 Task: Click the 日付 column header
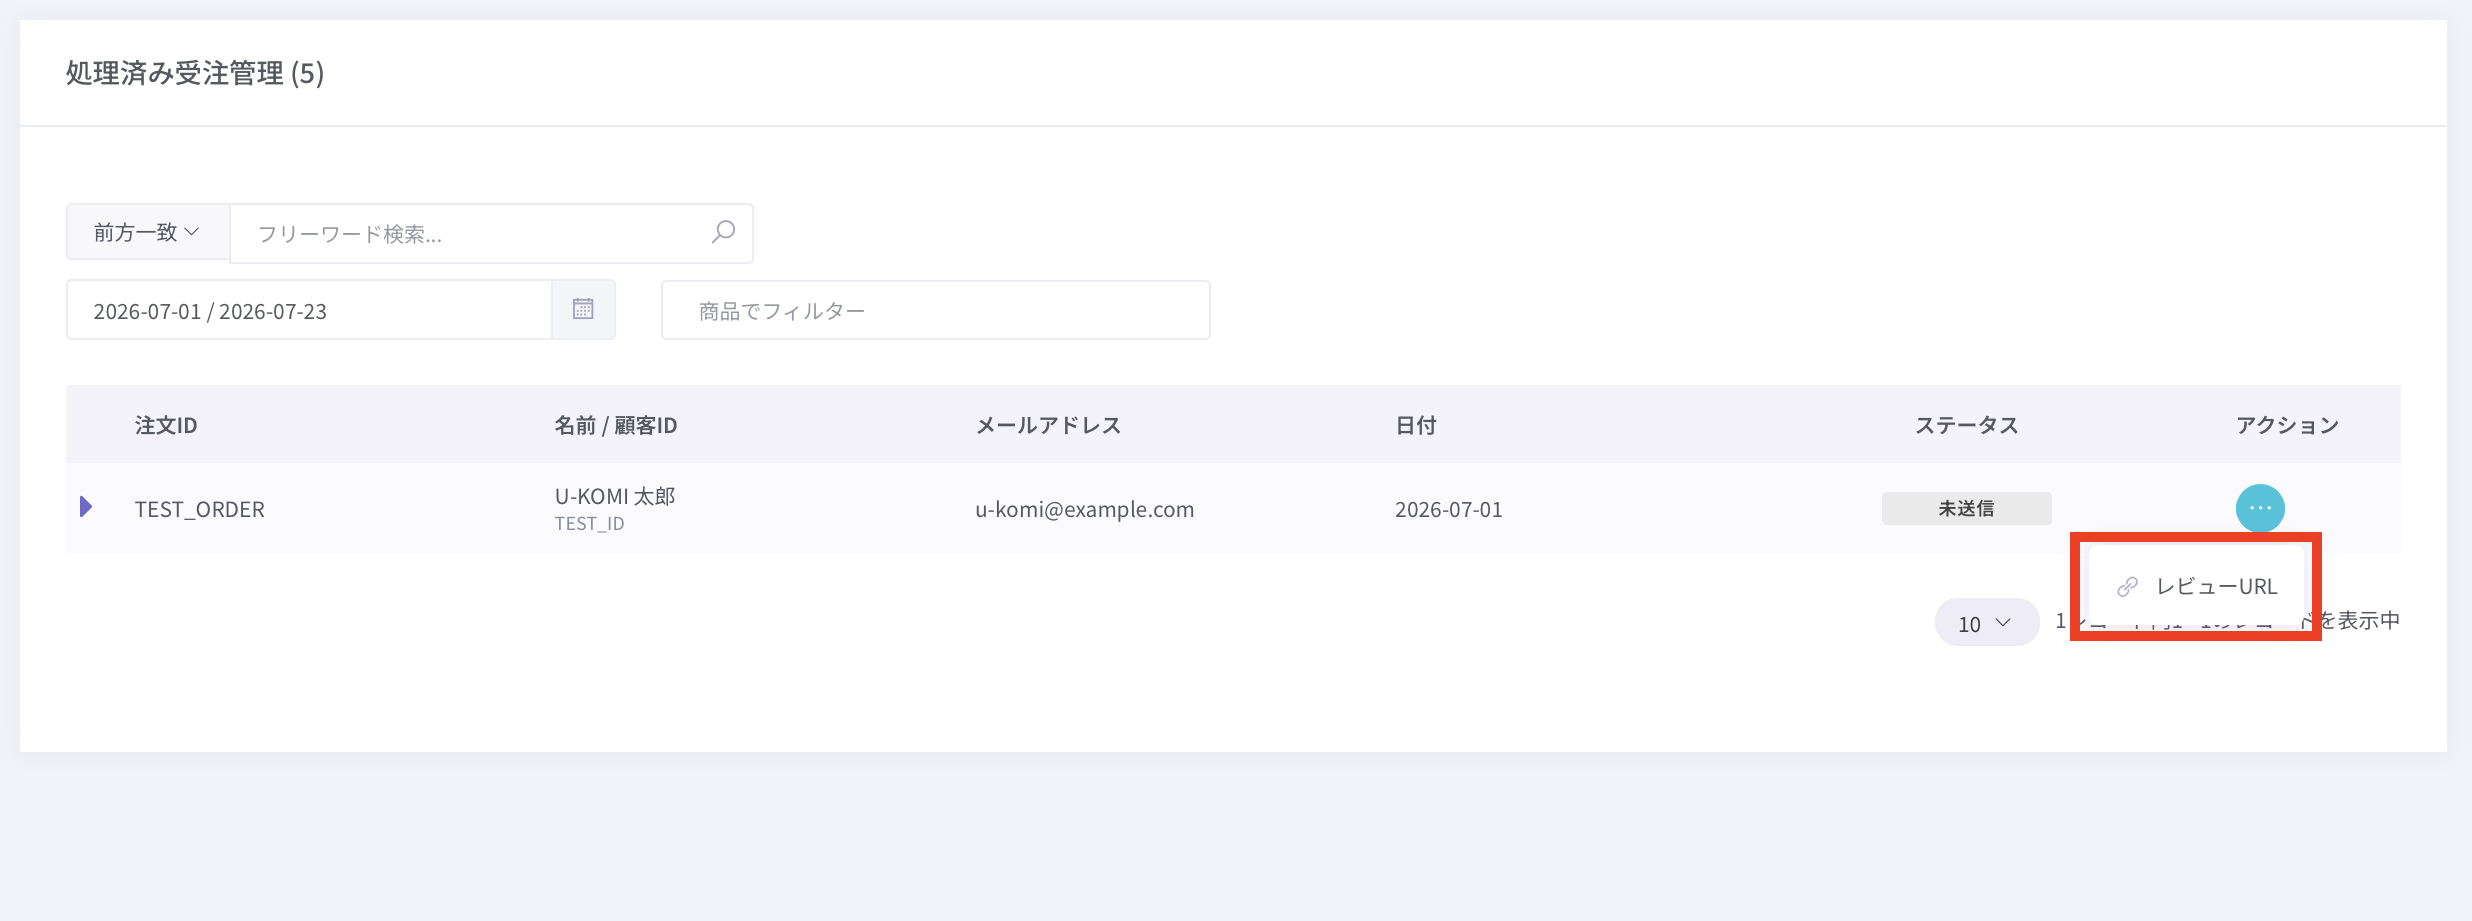coord(1416,425)
